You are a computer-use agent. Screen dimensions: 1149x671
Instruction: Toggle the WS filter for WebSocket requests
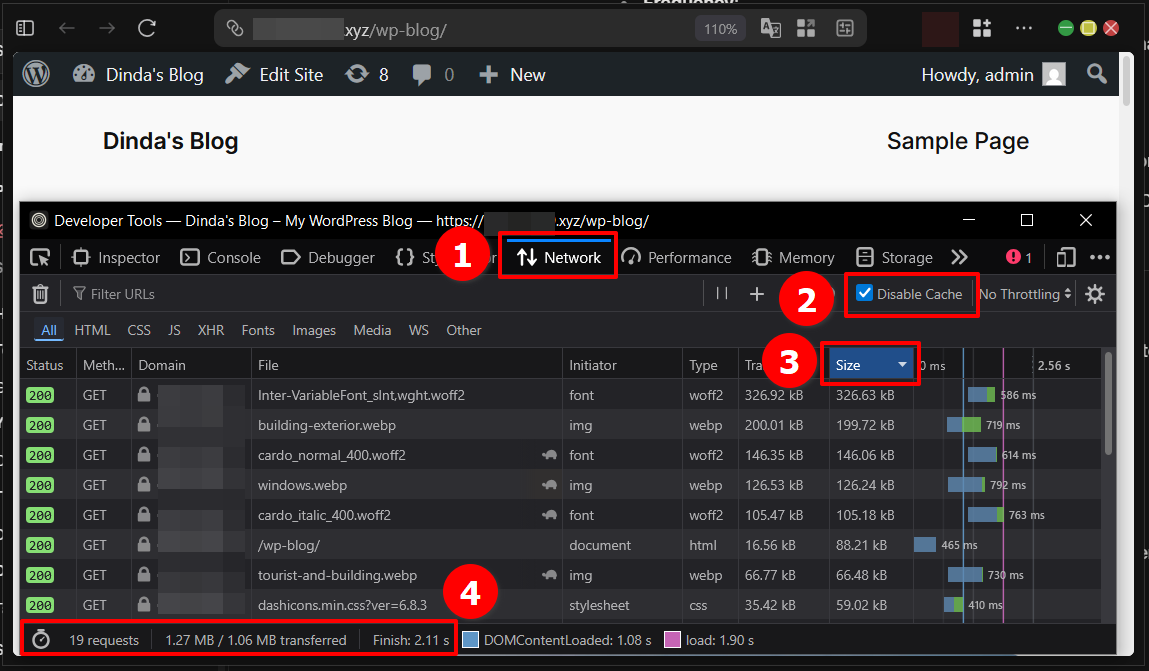(419, 330)
